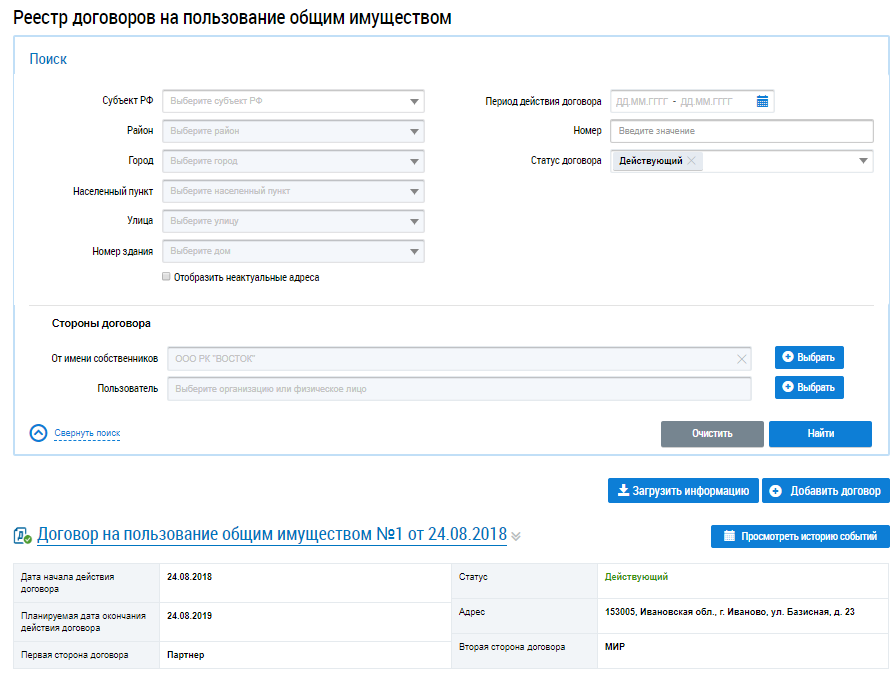
Task: Click the start date value 24.08.2018
Action: click(190, 577)
